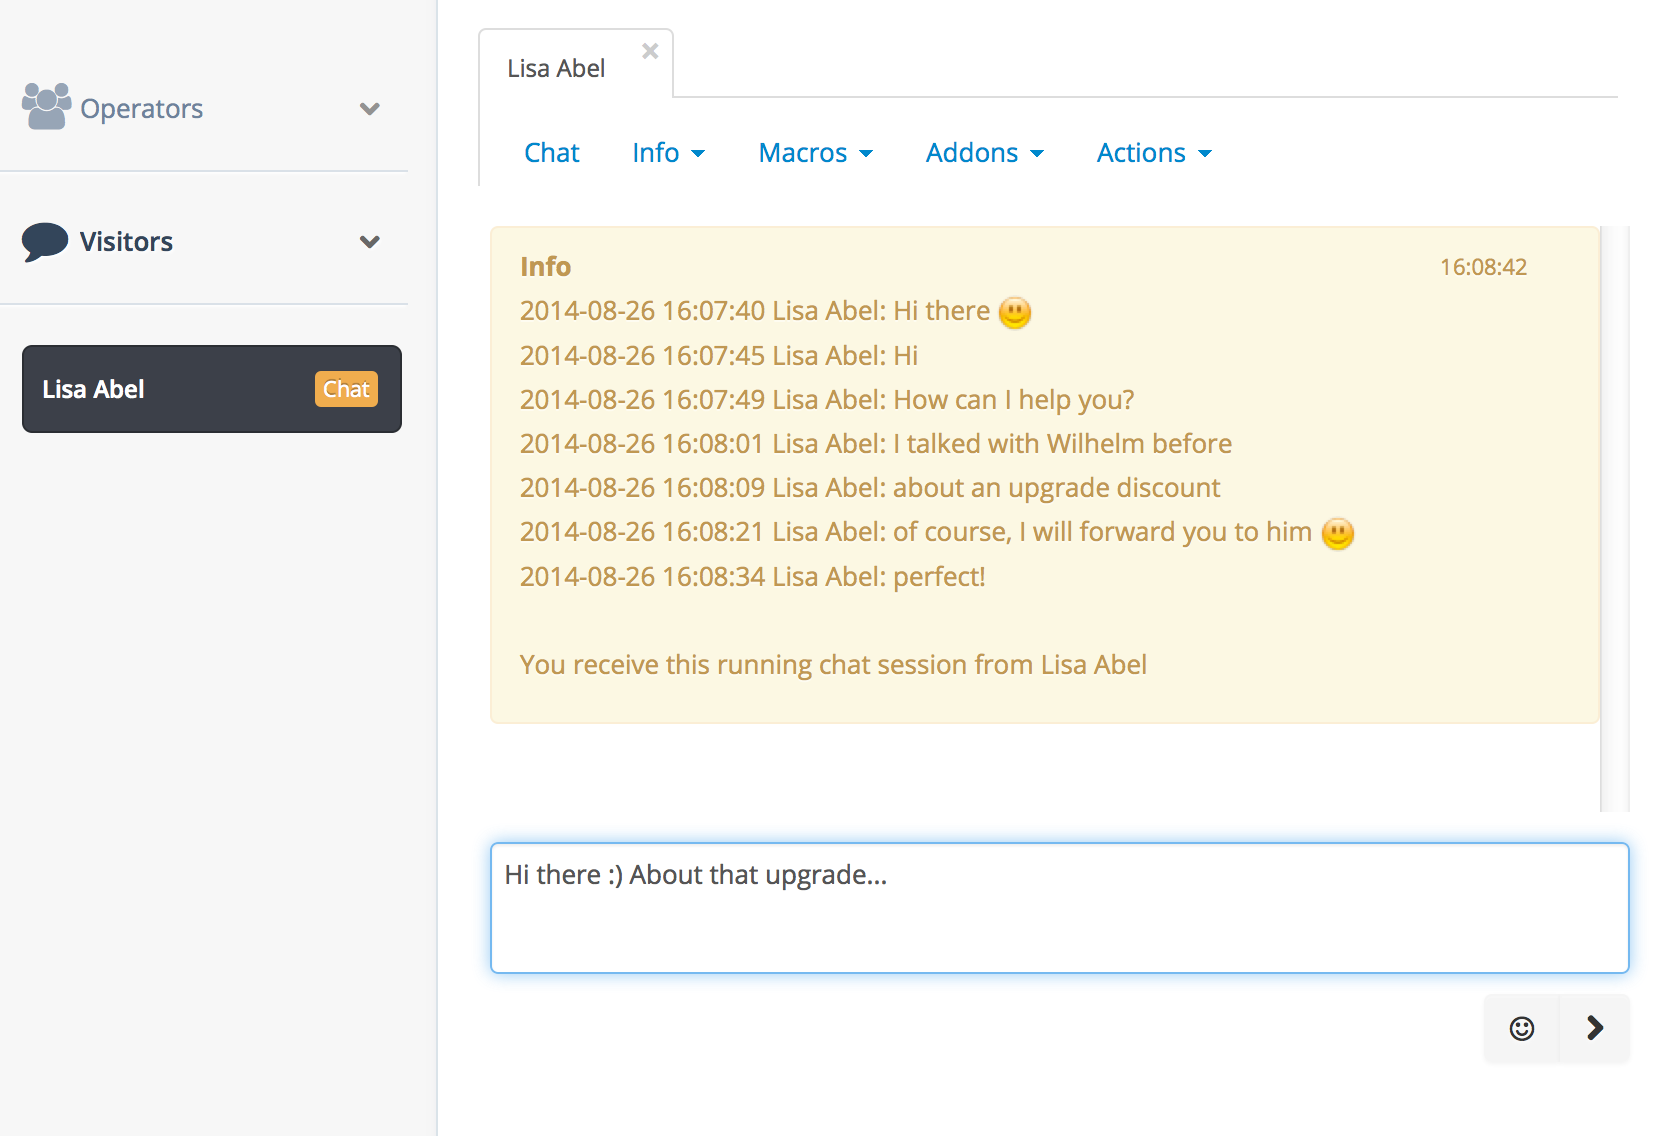Click the orange Chat badge
This screenshot has width=1654, height=1136.
click(x=346, y=389)
